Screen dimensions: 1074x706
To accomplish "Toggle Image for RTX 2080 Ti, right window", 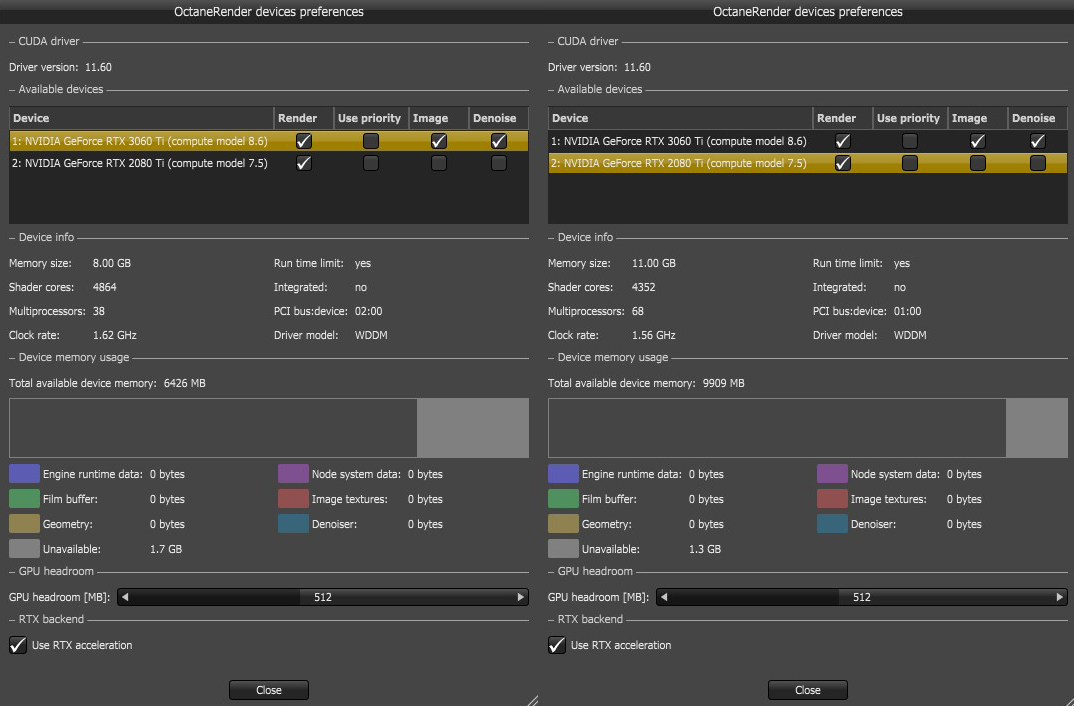I will point(977,163).
